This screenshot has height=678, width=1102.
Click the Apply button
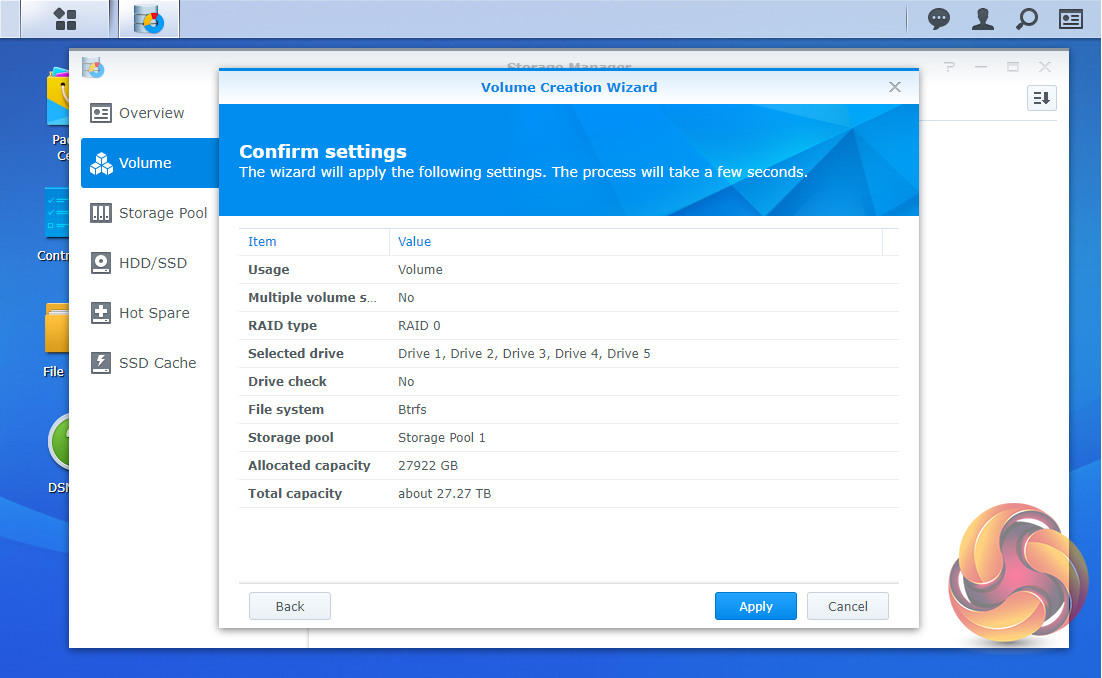tap(756, 606)
